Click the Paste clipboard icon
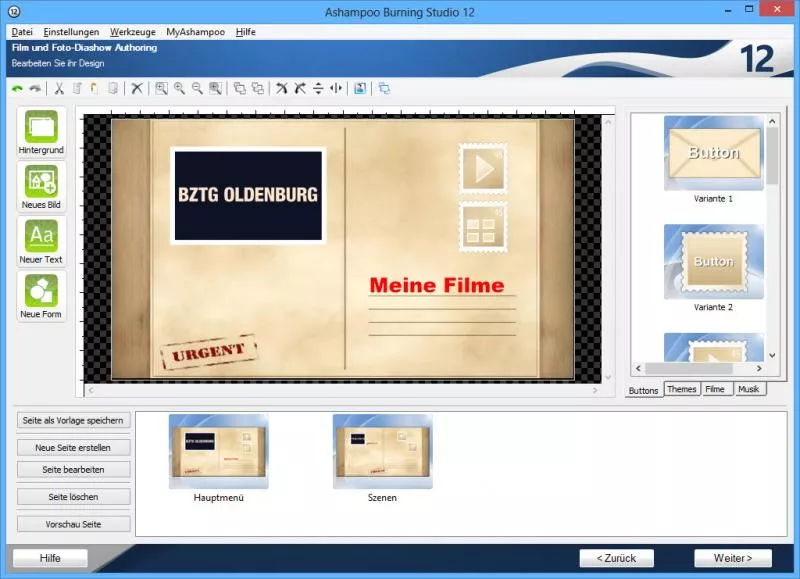800x579 pixels. click(94, 89)
